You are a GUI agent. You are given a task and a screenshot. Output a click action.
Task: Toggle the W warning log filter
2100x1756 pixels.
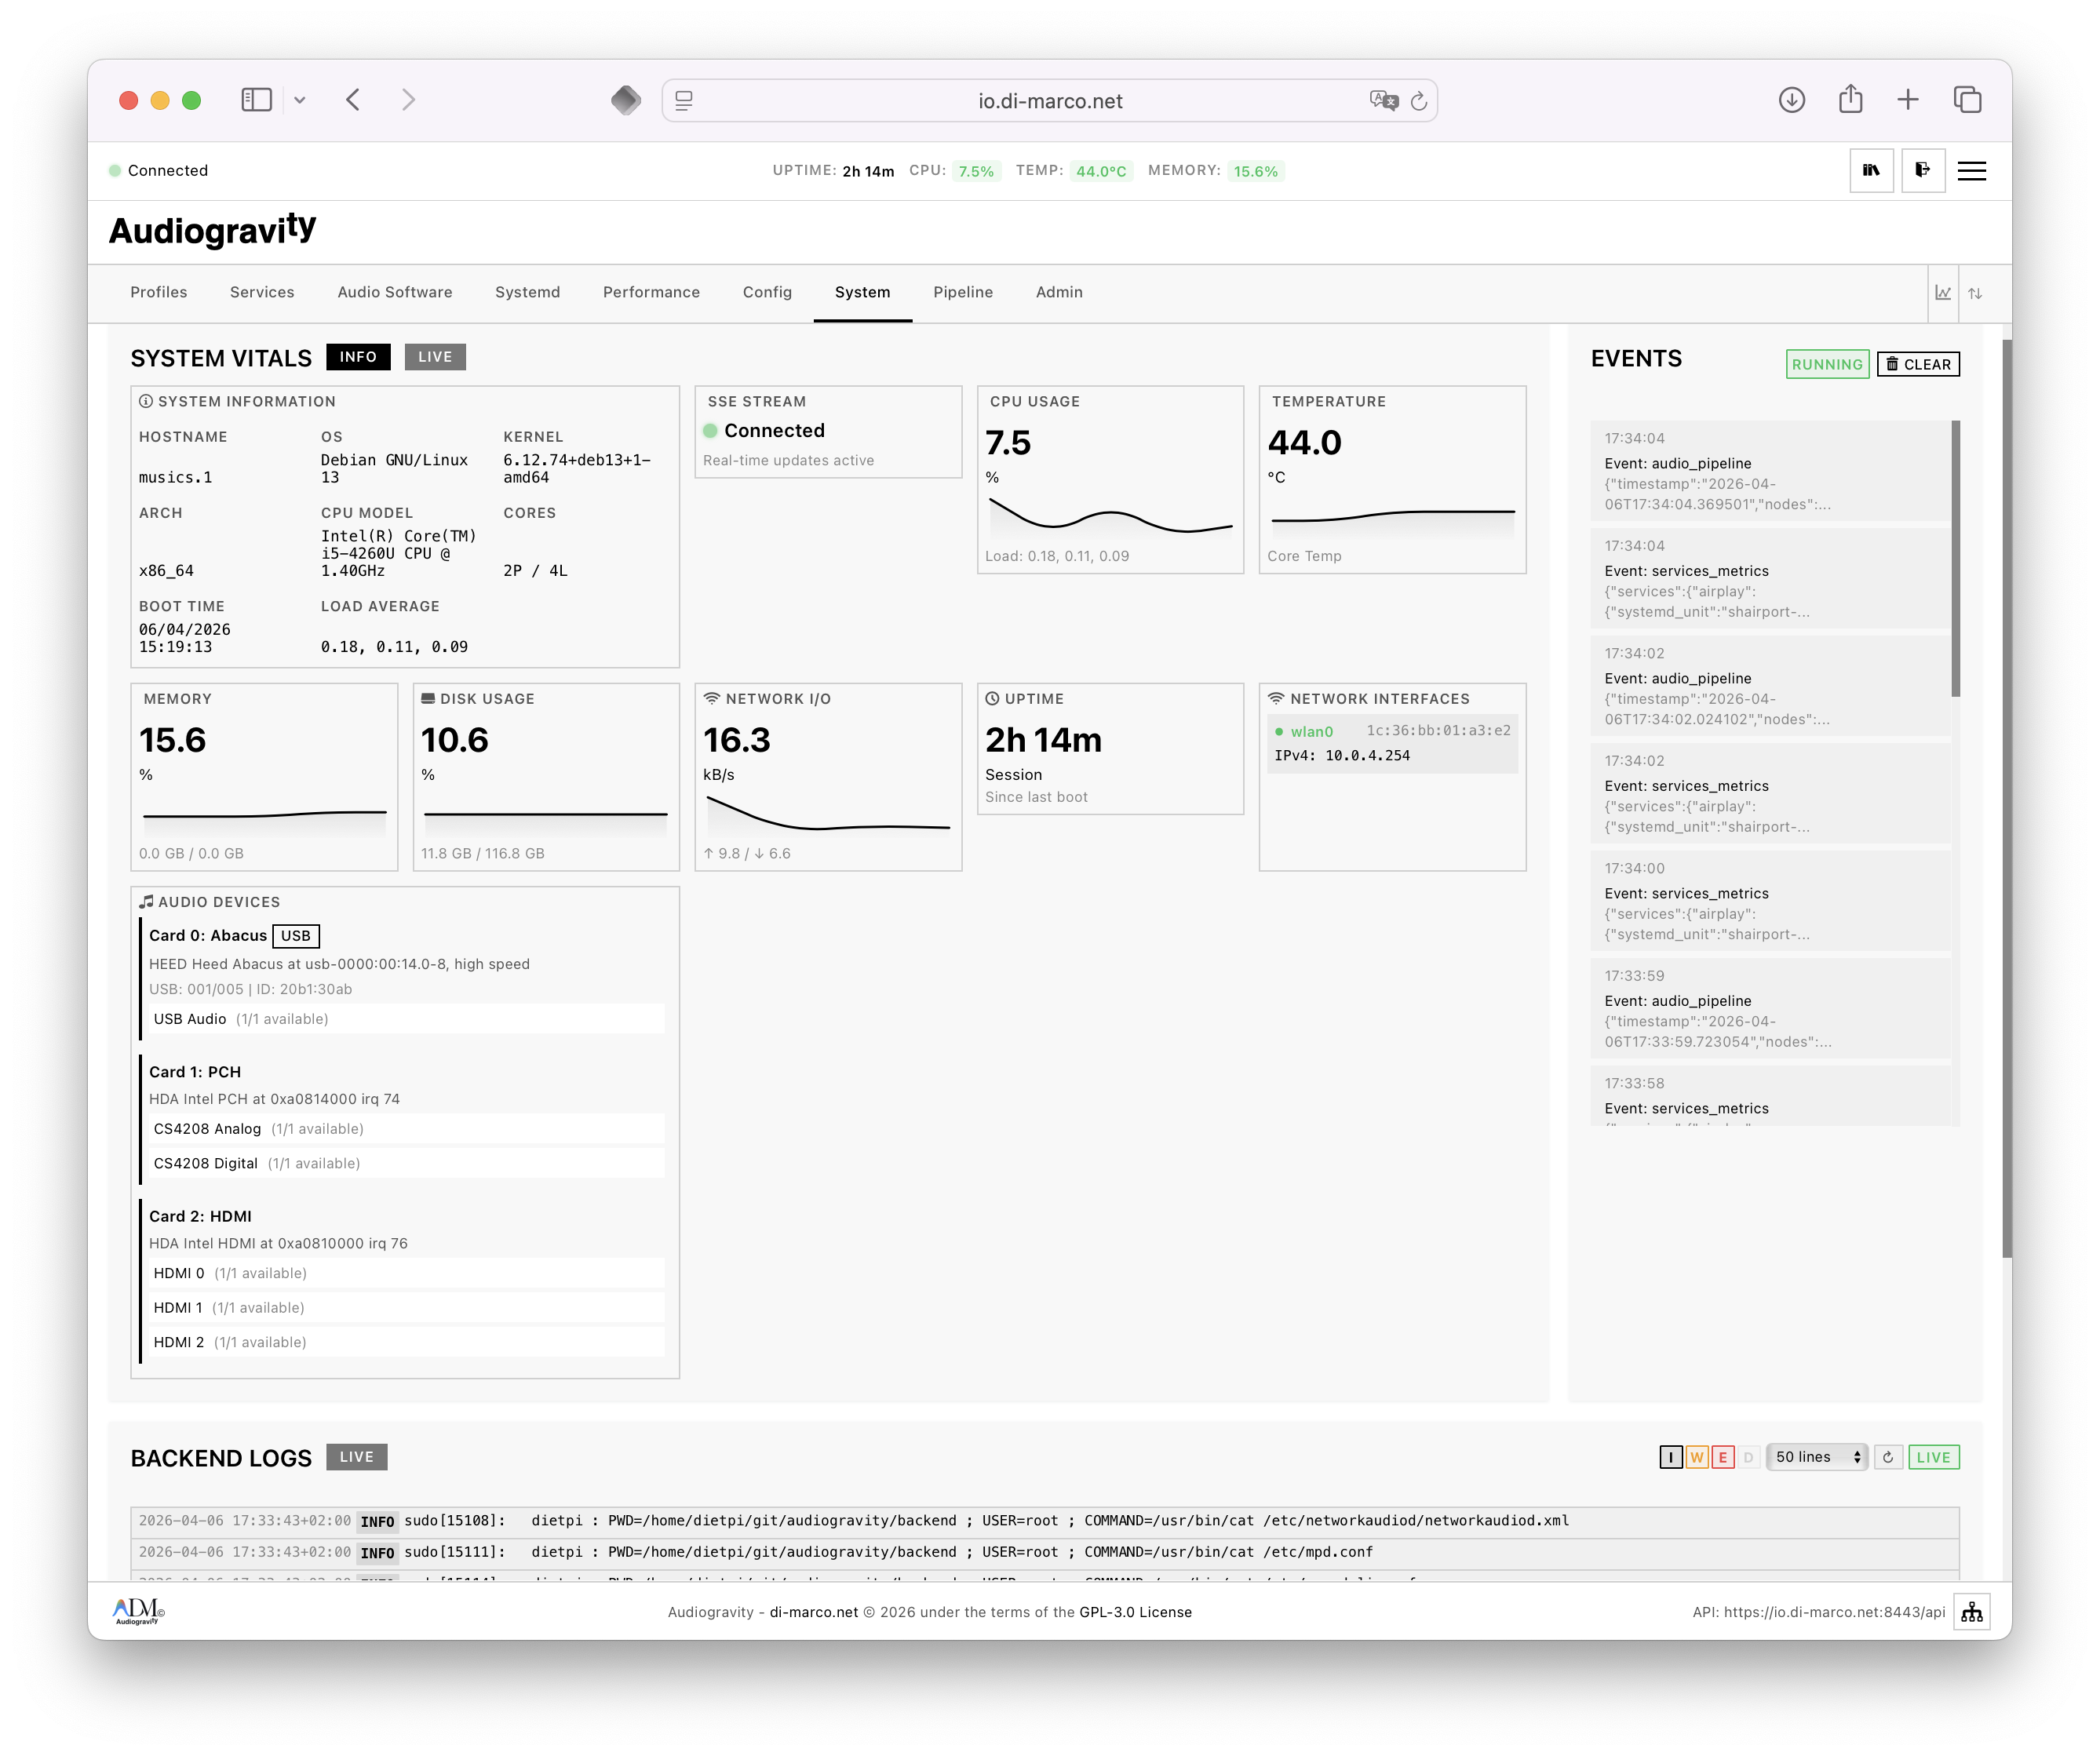pos(1697,1457)
